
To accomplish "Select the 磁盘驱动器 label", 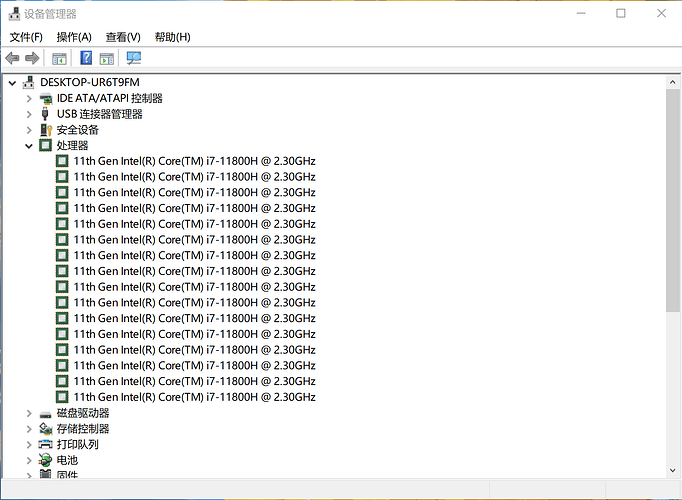I will pyautogui.click(x=83, y=413).
